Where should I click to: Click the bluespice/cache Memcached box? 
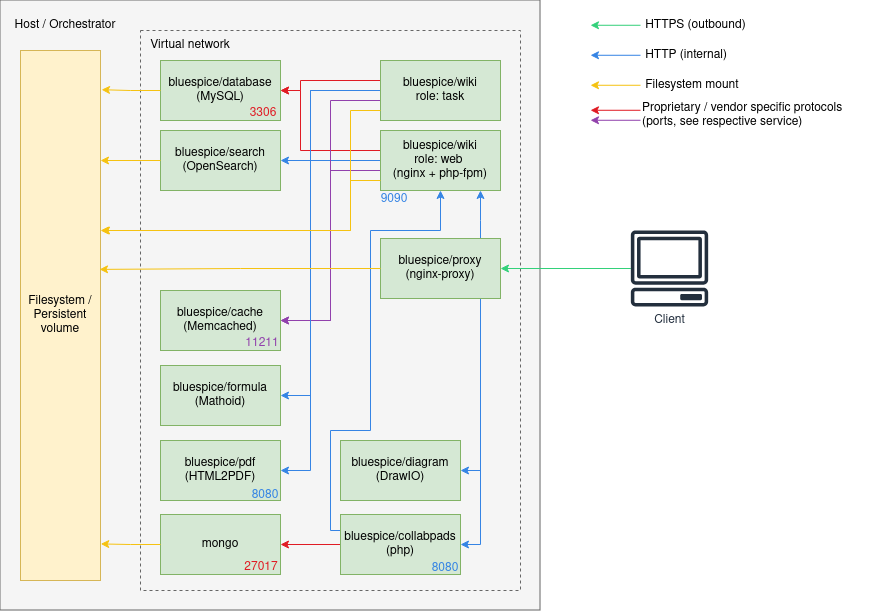pyautogui.click(x=220, y=319)
